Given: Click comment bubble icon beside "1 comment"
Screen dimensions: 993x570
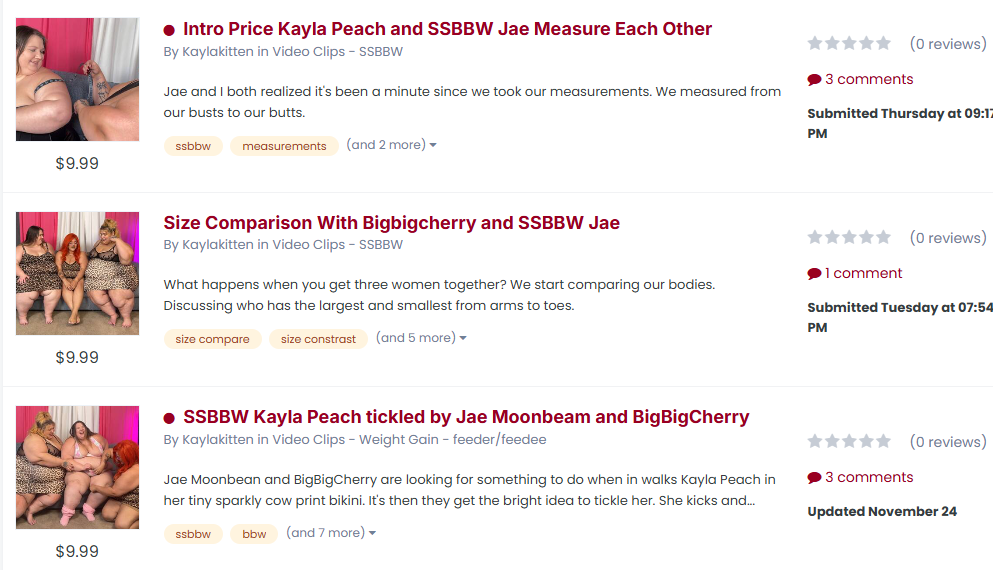Looking at the screenshot, I should pos(814,274).
